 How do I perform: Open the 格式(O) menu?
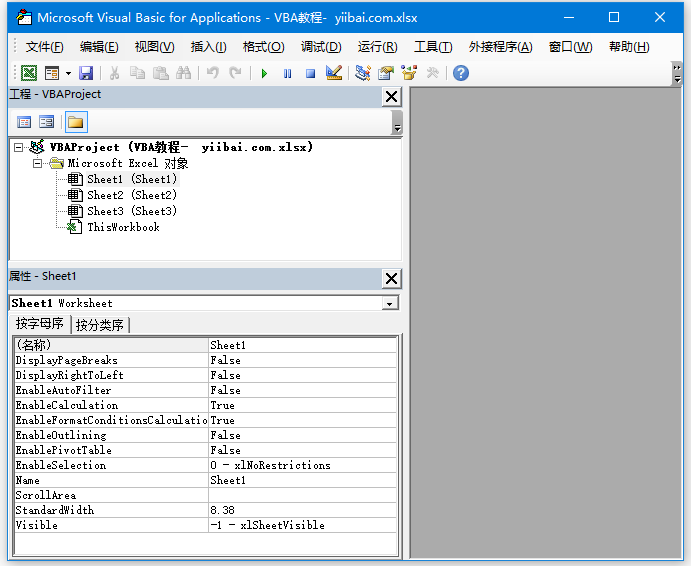pyautogui.click(x=264, y=47)
